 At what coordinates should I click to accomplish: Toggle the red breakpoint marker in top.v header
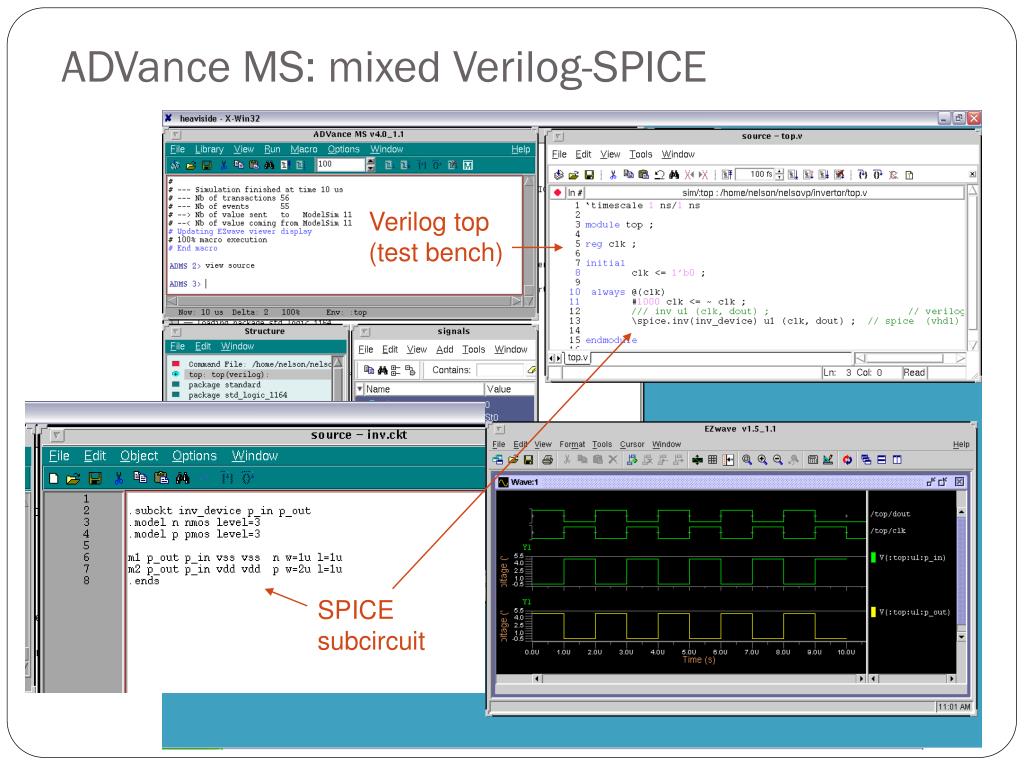point(557,193)
